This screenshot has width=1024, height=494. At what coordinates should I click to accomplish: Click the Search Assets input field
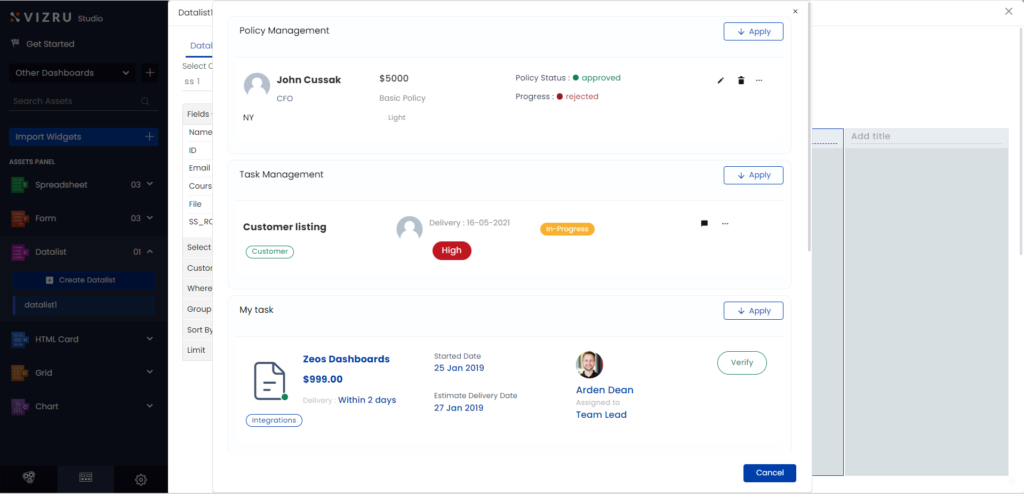click(x=75, y=101)
